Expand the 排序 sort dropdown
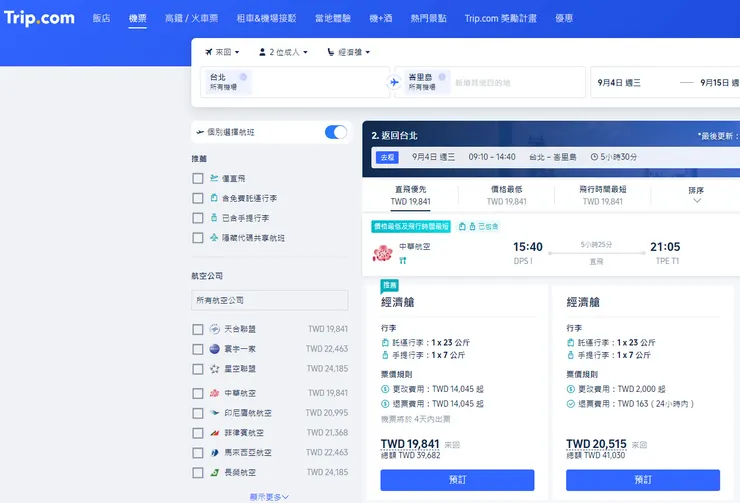 pos(696,195)
